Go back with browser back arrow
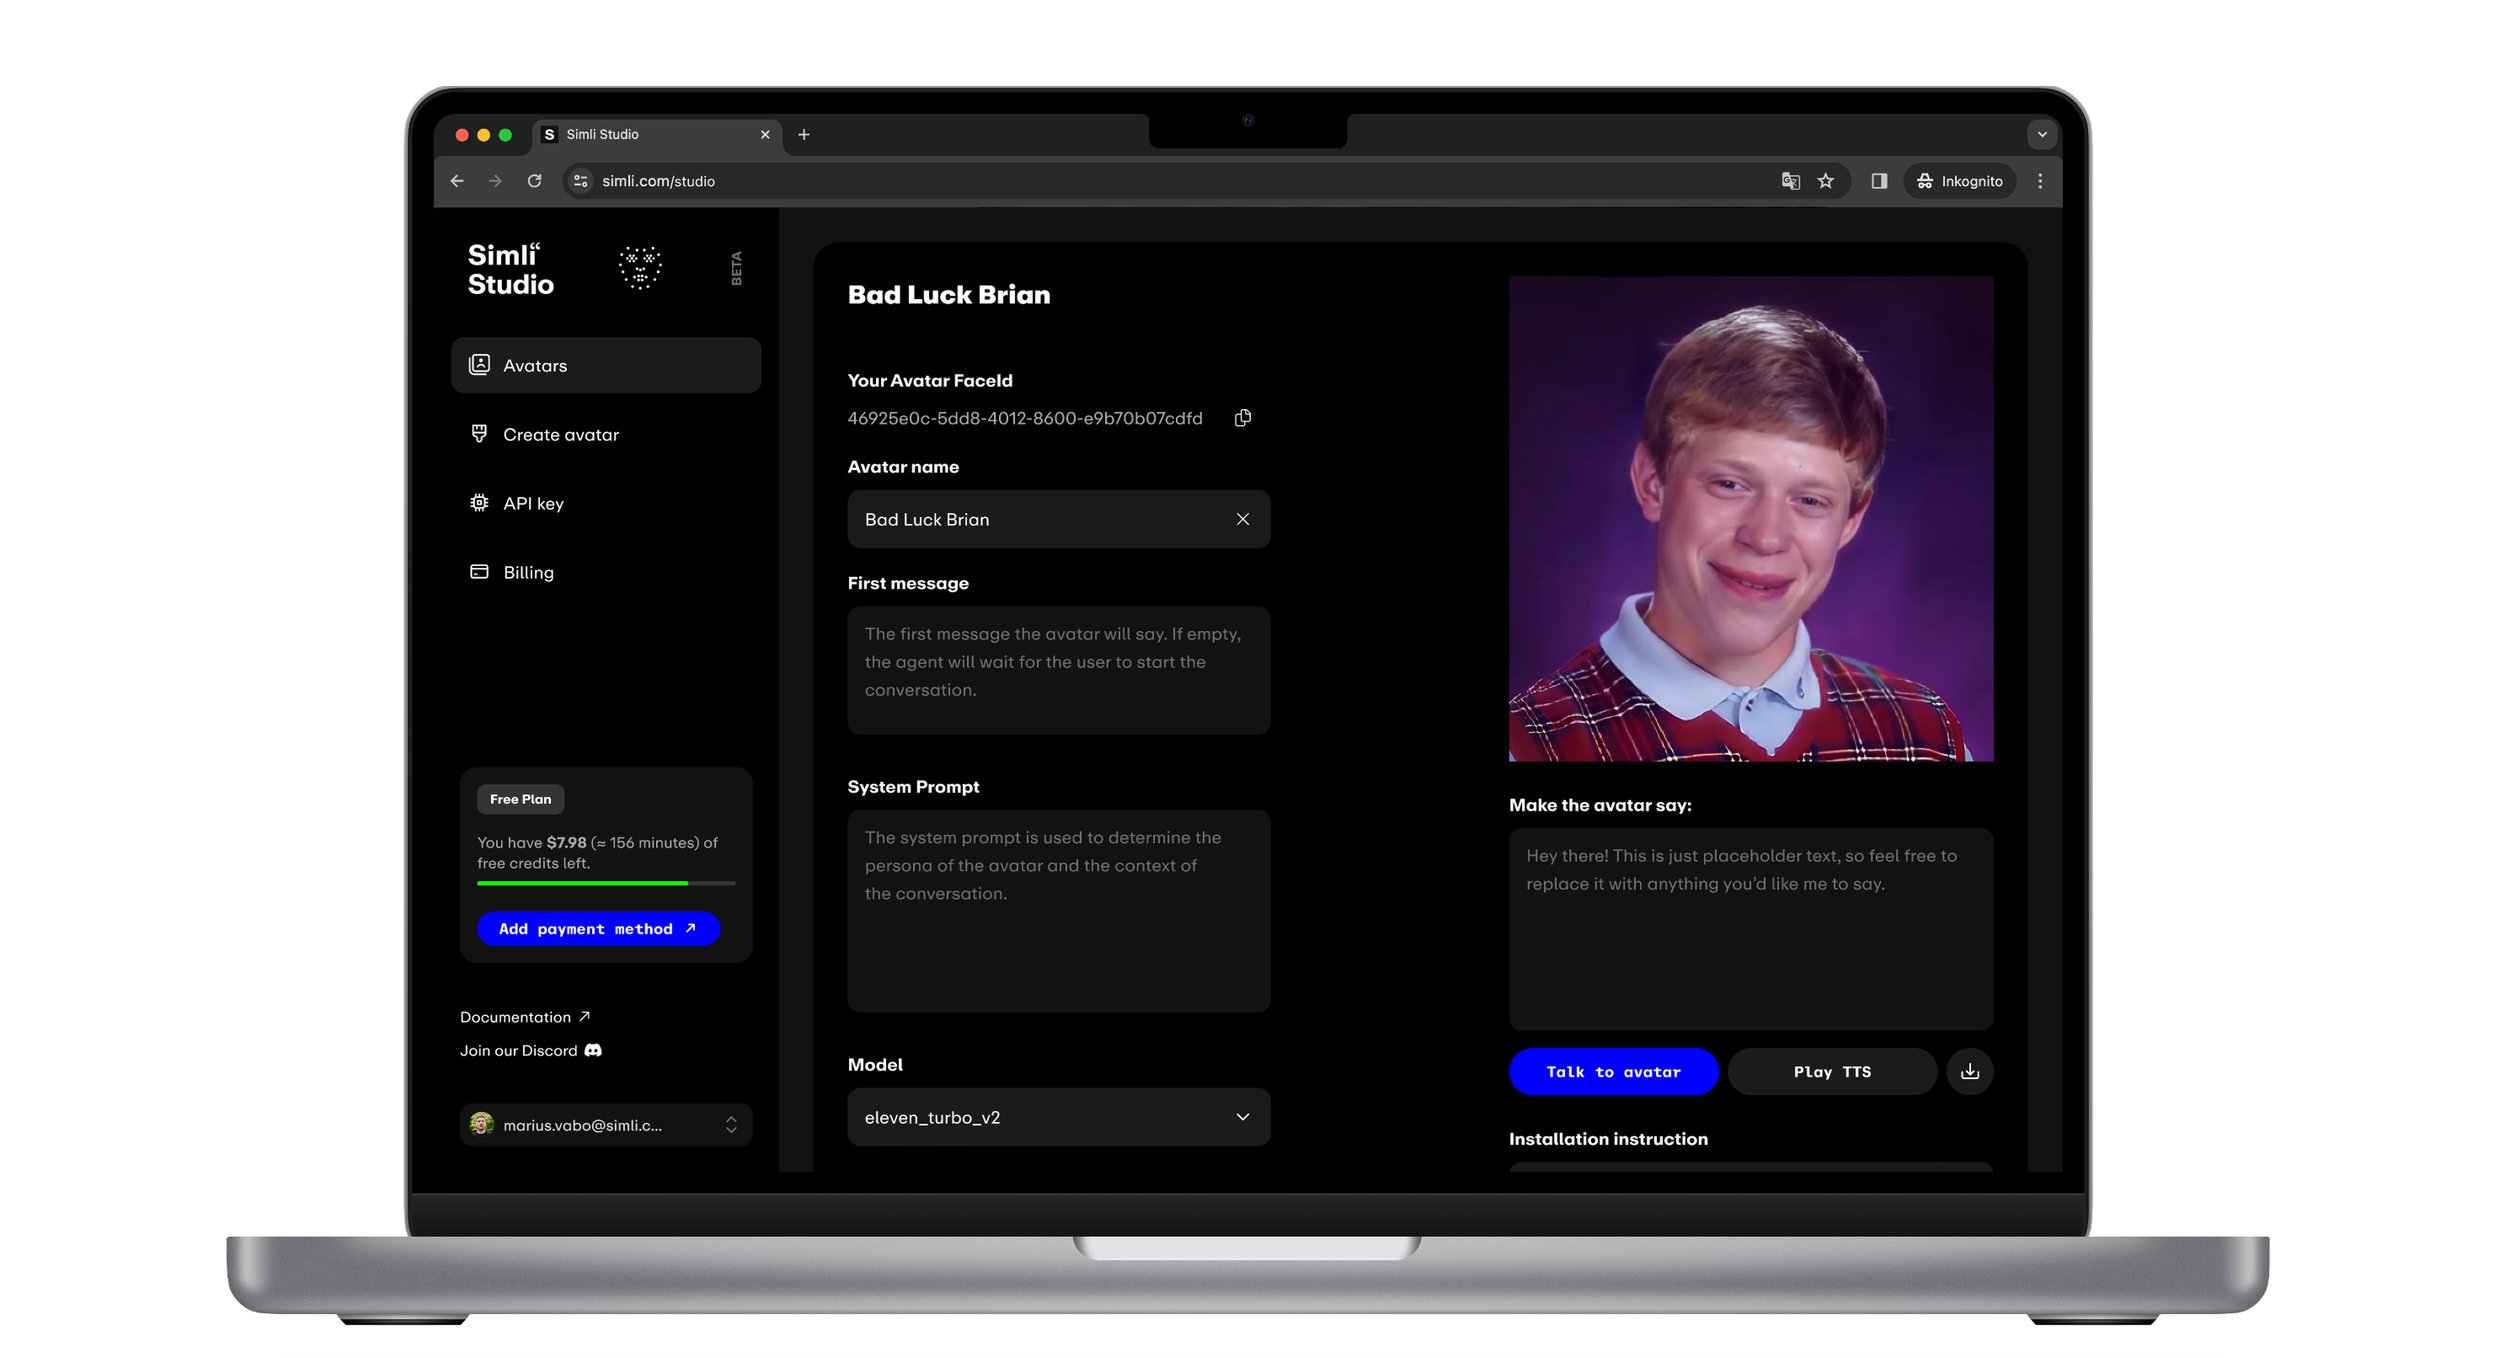The height and width of the screenshot is (1358, 2500). pyautogui.click(x=457, y=181)
